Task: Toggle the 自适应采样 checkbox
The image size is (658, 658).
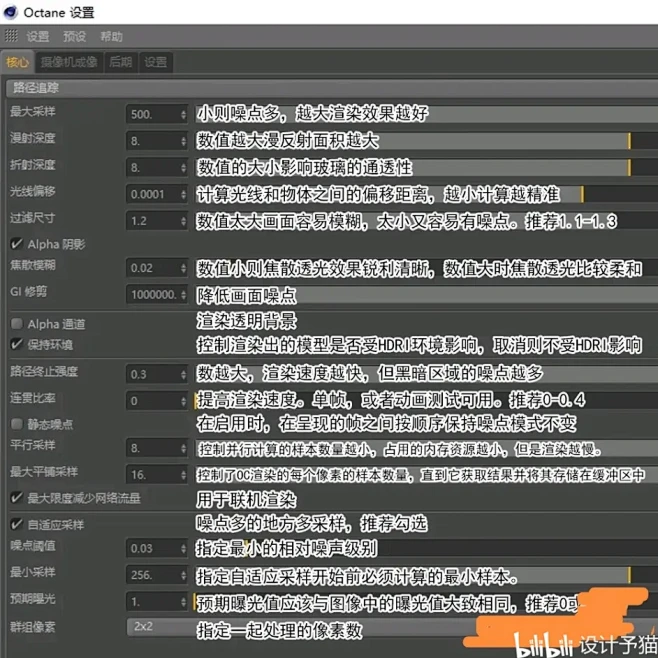Action: (15, 523)
